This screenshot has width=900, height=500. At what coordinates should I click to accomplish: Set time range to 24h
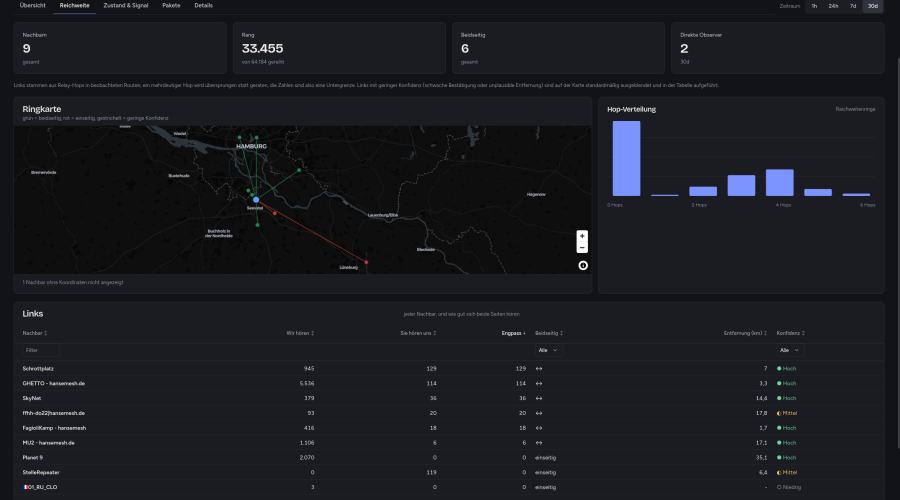pyautogui.click(x=833, y=6)
